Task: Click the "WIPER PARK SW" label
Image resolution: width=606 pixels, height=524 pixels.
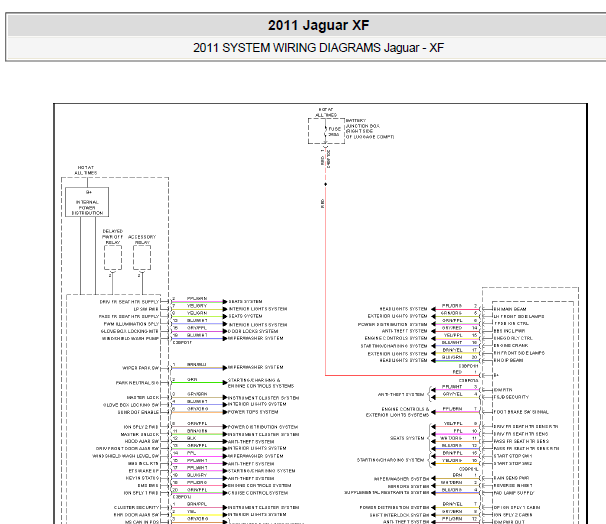Action: pos(140,368)
